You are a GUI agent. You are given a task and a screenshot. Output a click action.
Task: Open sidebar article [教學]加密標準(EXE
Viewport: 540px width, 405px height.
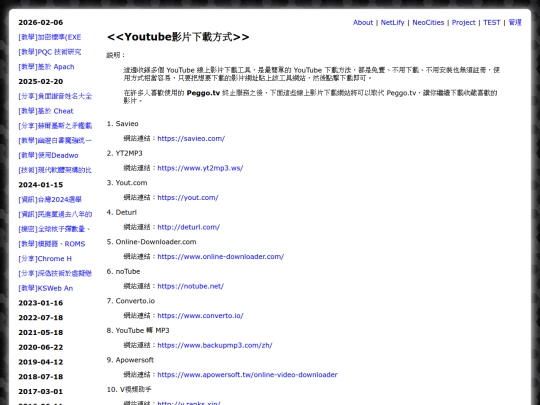coord(50,37)
